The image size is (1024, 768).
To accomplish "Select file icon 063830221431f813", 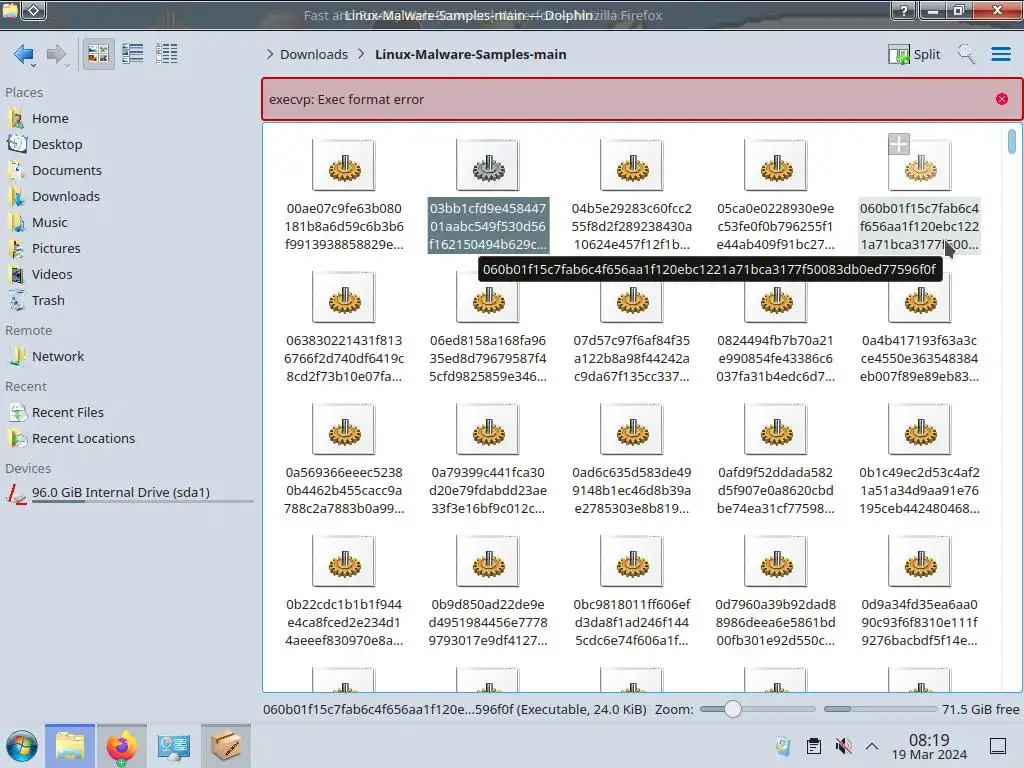I will tap(344, 298).
